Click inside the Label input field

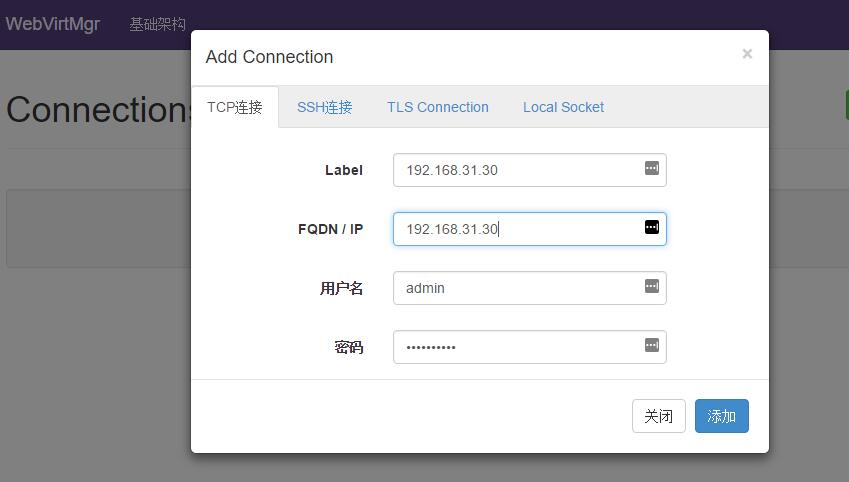pyautogui.click(x=515, y=170)
